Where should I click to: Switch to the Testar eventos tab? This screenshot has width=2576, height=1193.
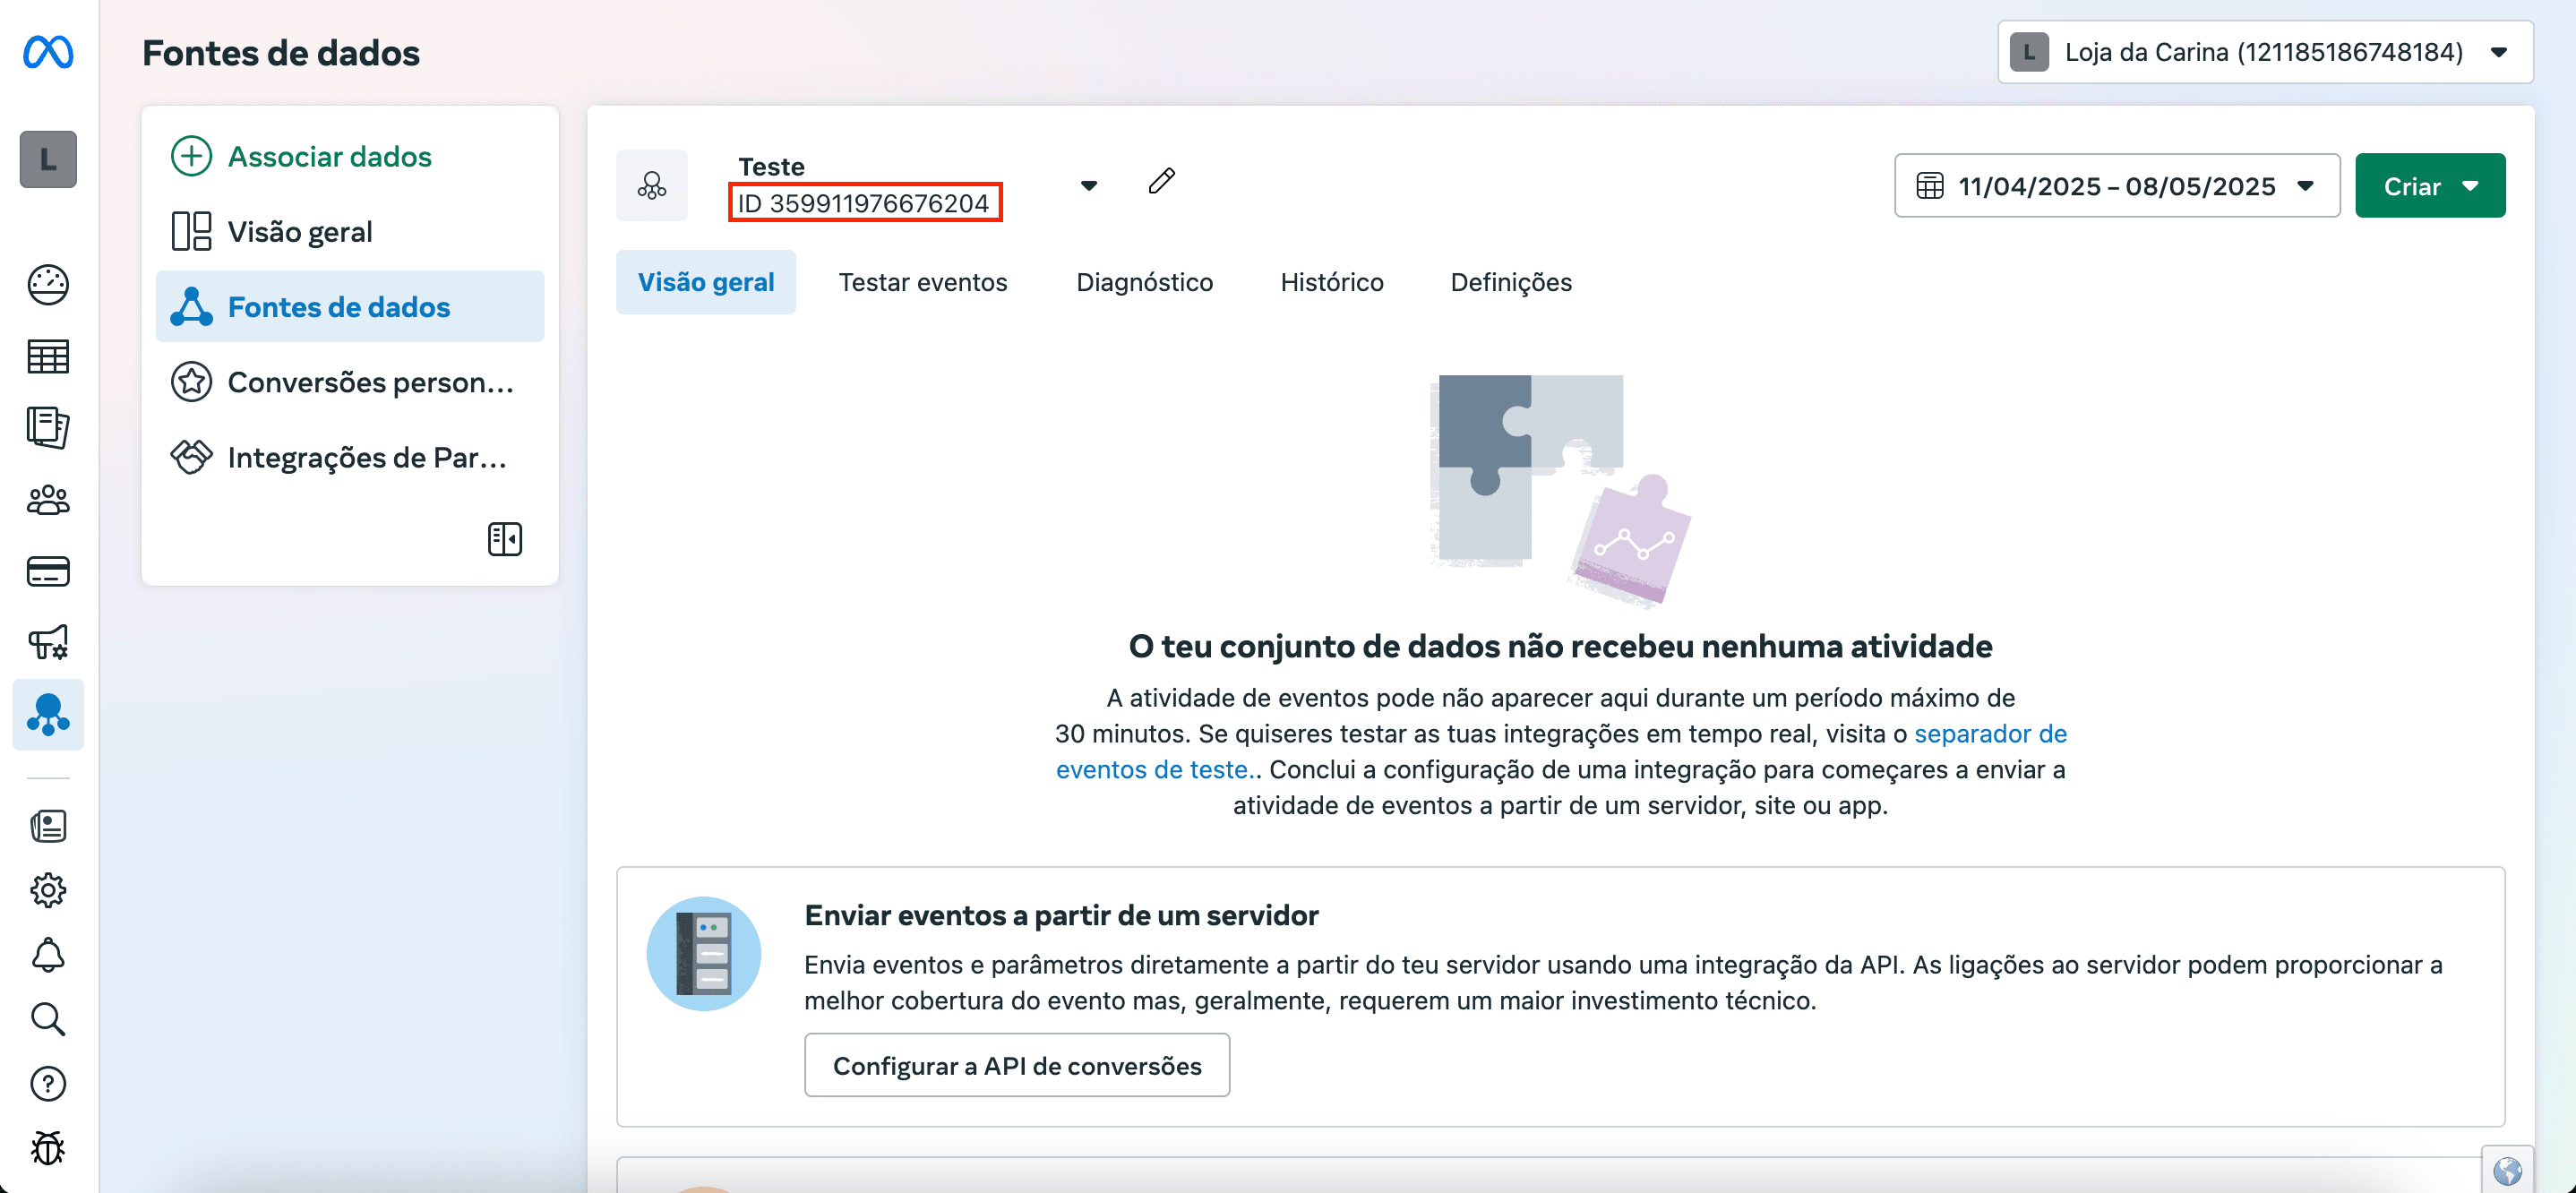tap(922, 282)
